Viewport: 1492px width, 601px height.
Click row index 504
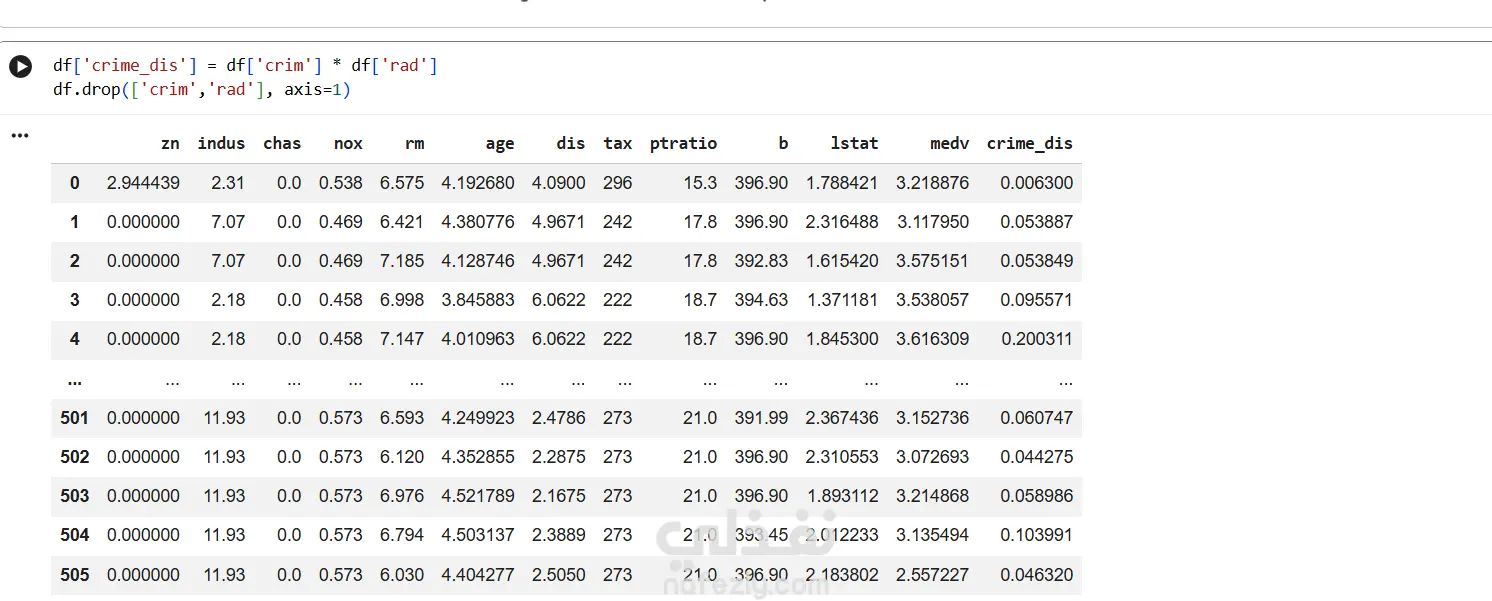tap(74, 535)
